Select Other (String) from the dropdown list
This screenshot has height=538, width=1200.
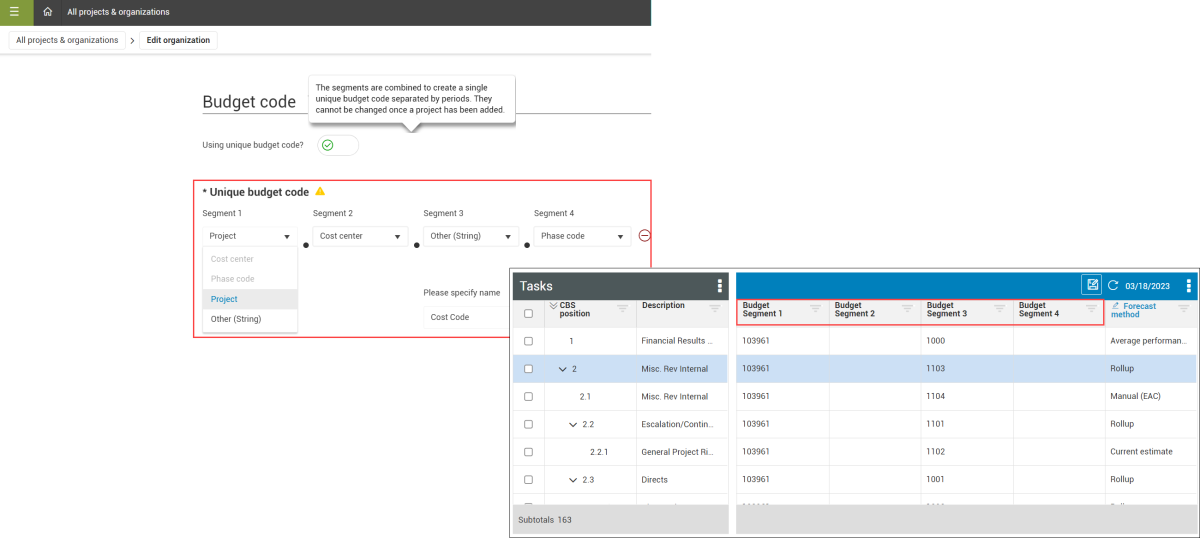pos(236,319)
